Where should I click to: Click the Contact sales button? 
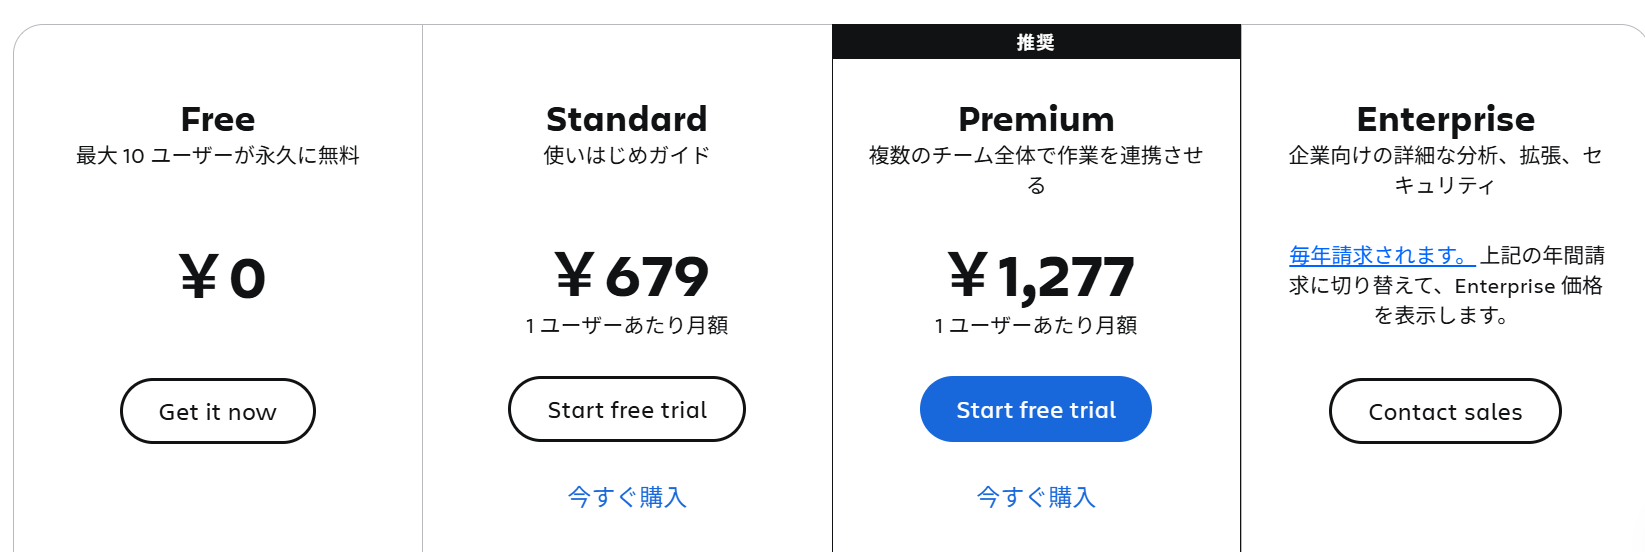[x=1445, y=411]
